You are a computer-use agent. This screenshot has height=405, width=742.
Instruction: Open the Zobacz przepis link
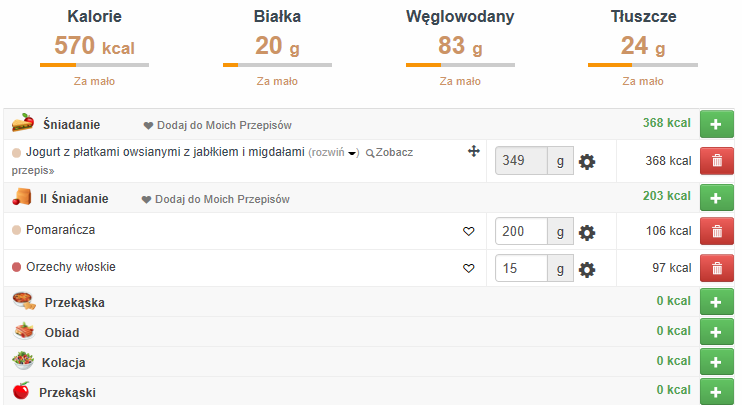coord(392,153)
